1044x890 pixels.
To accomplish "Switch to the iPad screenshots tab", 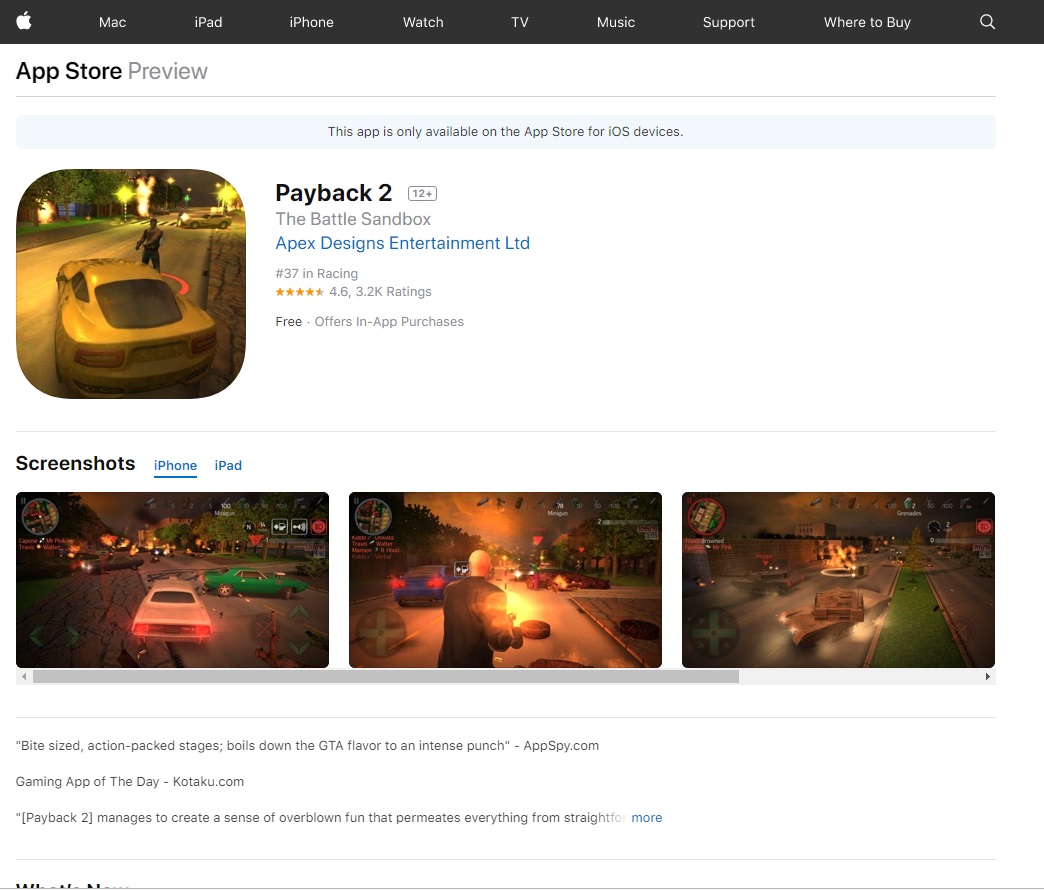I will point(228,465).
